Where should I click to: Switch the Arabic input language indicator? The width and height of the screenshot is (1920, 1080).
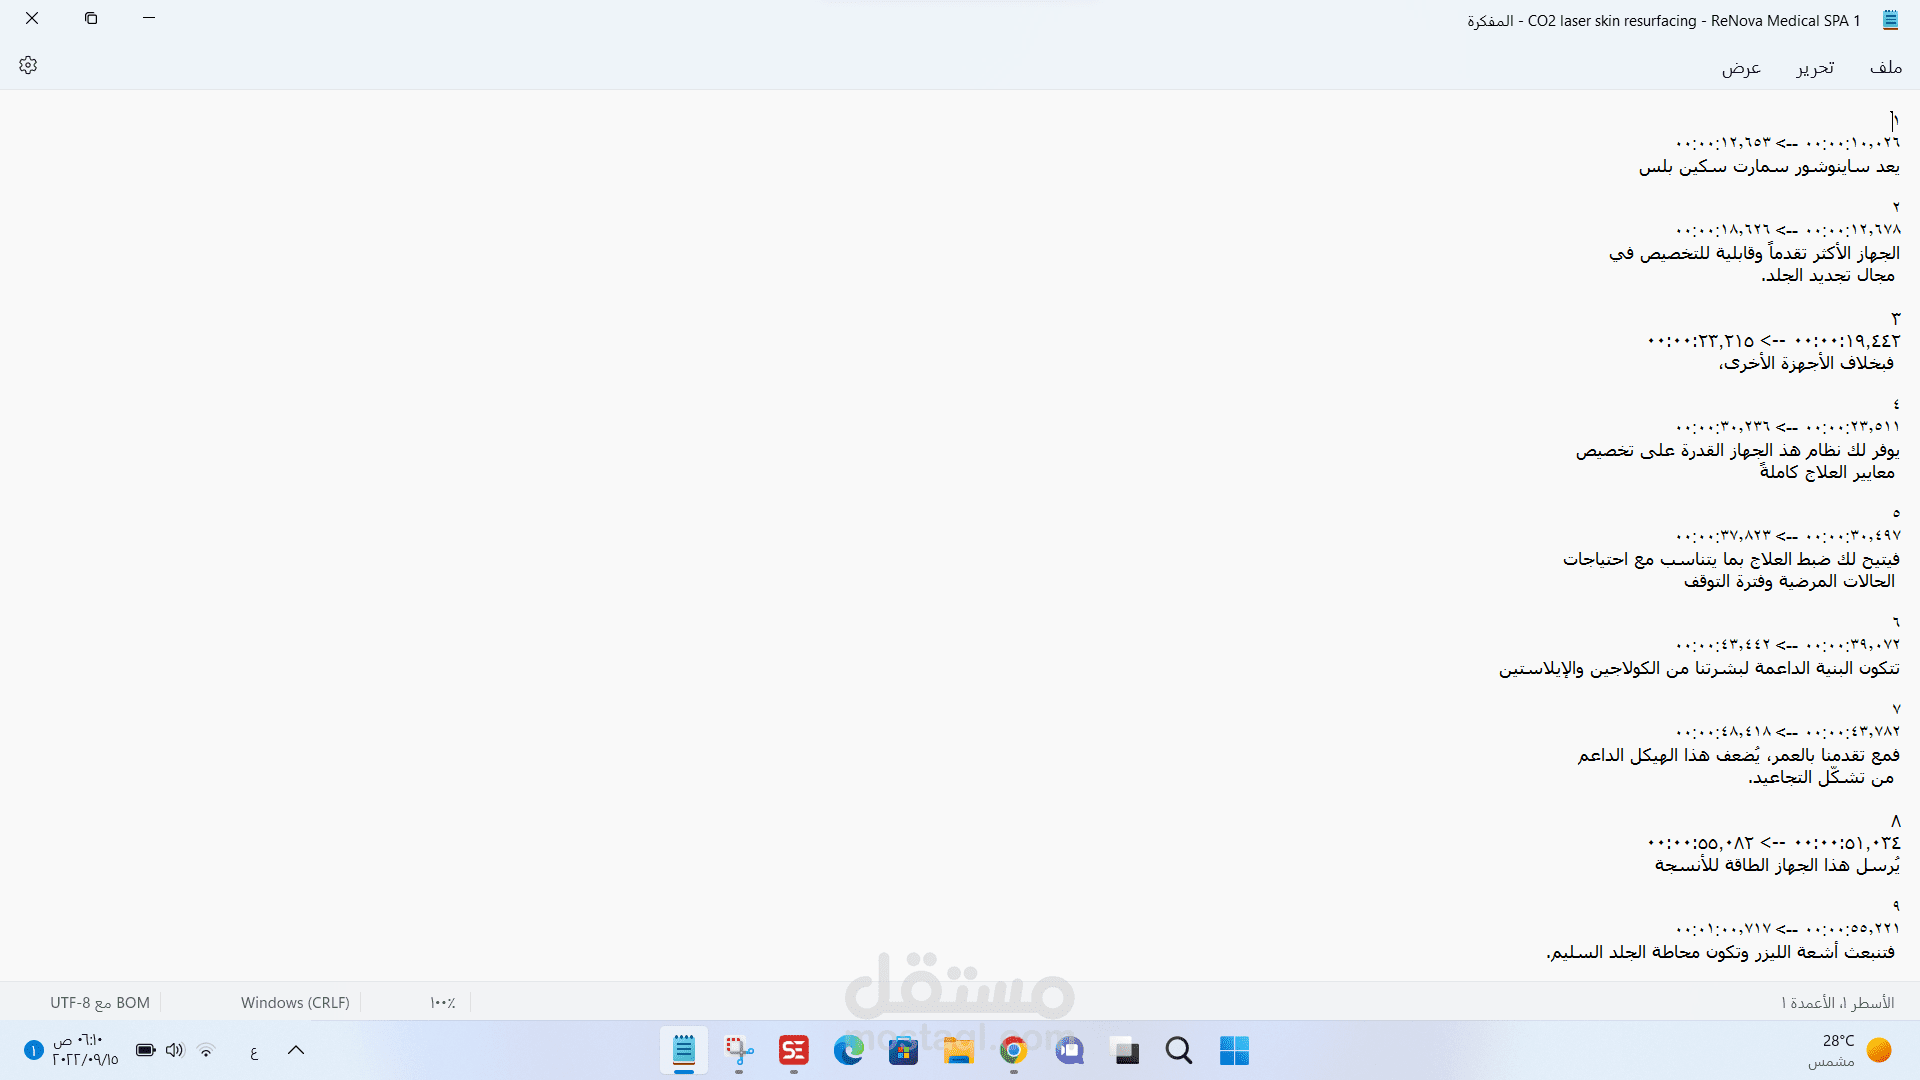click(x=254, y=1051)
